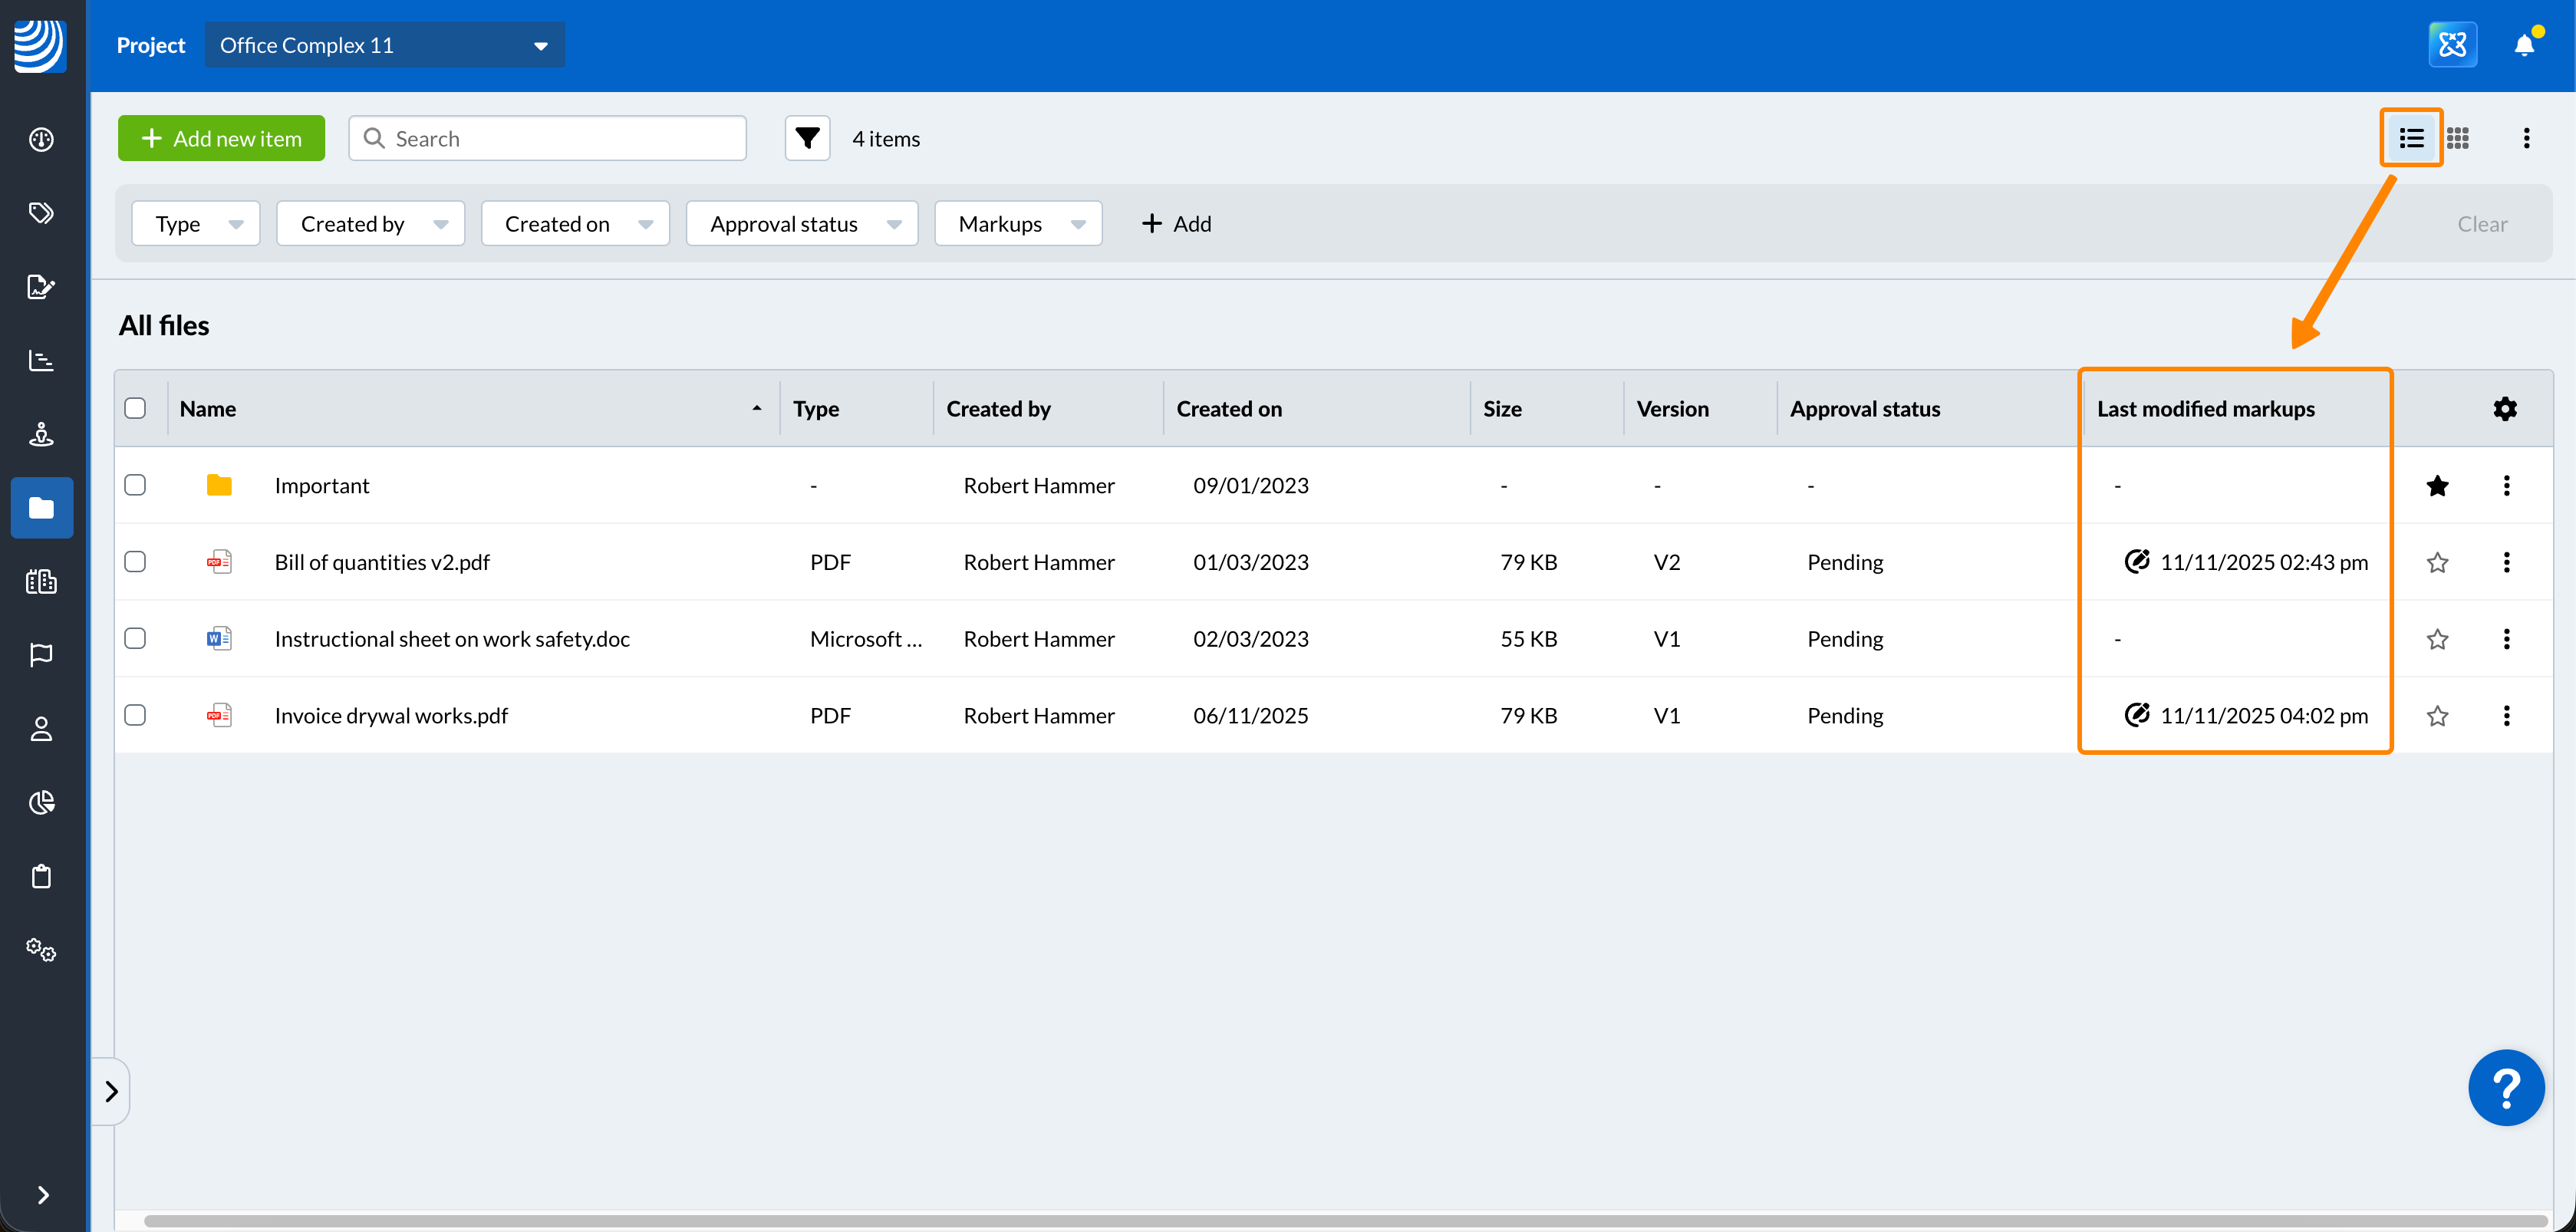Click the Add filter button
The image size is (2576, 1232).
pos(1176,224)
